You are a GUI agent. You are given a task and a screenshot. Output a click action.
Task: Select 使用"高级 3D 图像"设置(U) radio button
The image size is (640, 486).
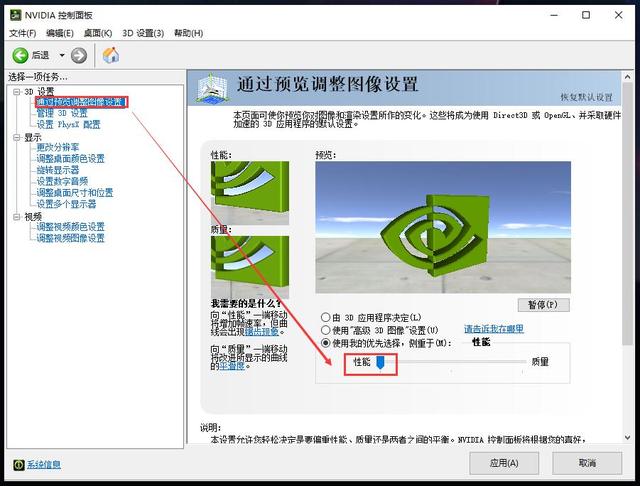pos(325,330)
